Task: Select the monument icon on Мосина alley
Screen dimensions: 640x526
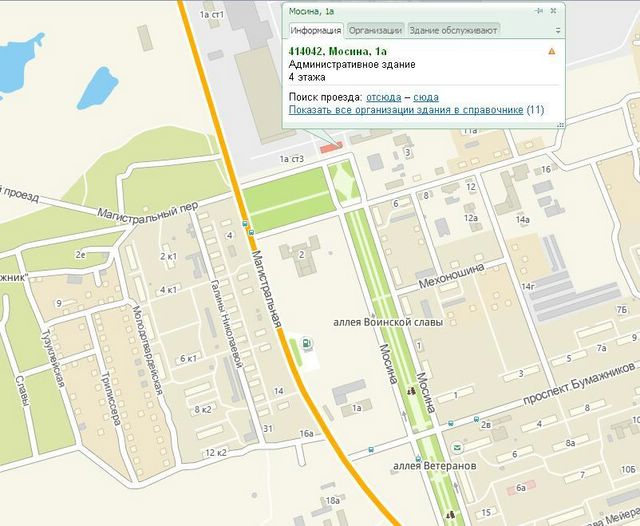Action: click(x=411, y=391)
